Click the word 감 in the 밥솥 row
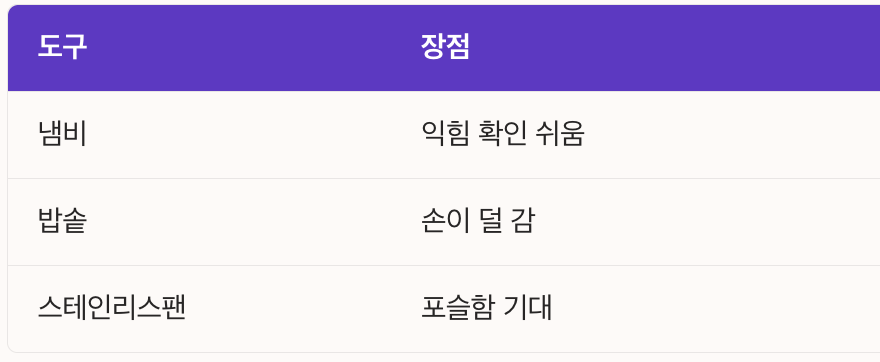The height and width of the screenshot is (362, 880). (522, 222)
